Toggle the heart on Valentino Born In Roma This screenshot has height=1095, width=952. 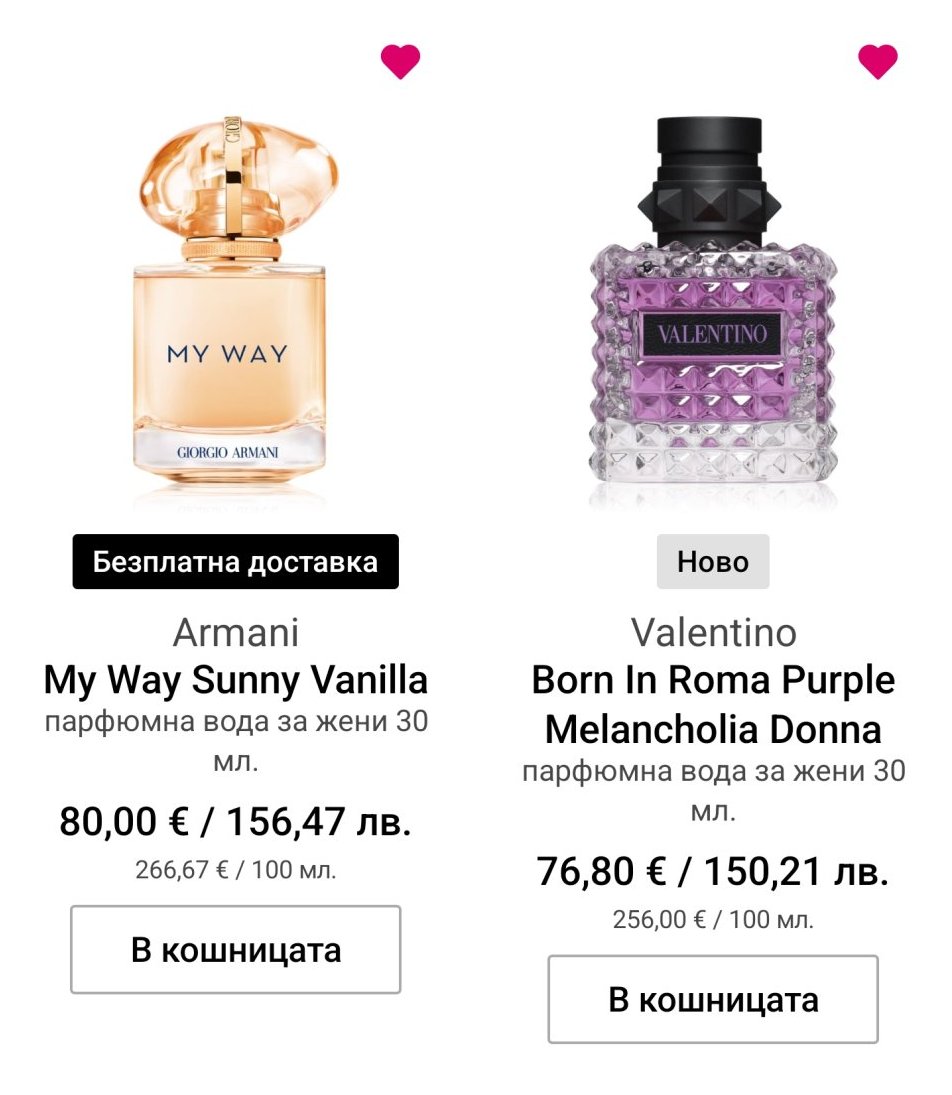[x=878, y=62]
